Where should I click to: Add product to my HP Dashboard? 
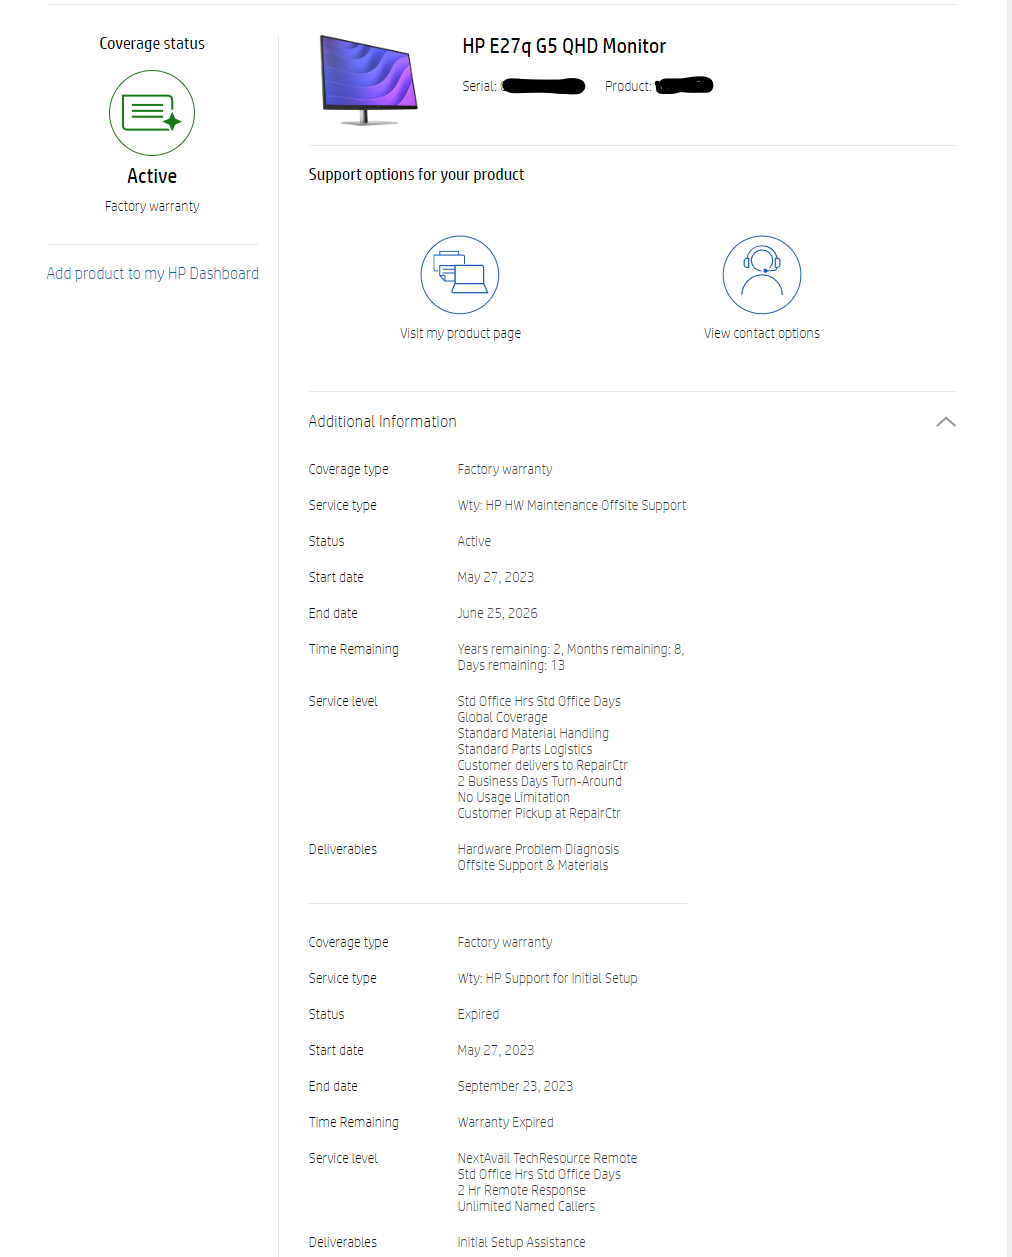pos(152,273)
